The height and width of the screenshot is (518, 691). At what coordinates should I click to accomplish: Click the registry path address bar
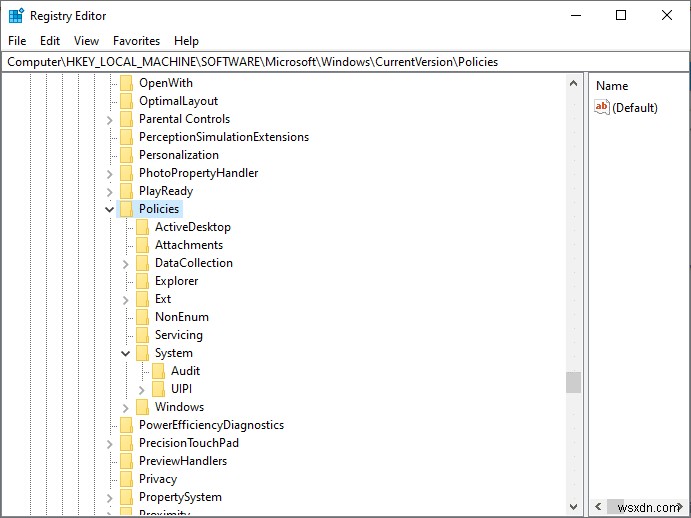pos(345,62)
